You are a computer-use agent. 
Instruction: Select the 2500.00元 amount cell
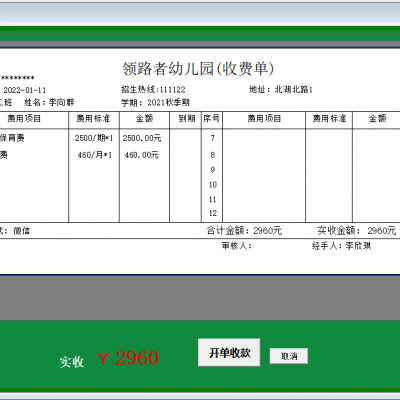[x=142, y=138]
